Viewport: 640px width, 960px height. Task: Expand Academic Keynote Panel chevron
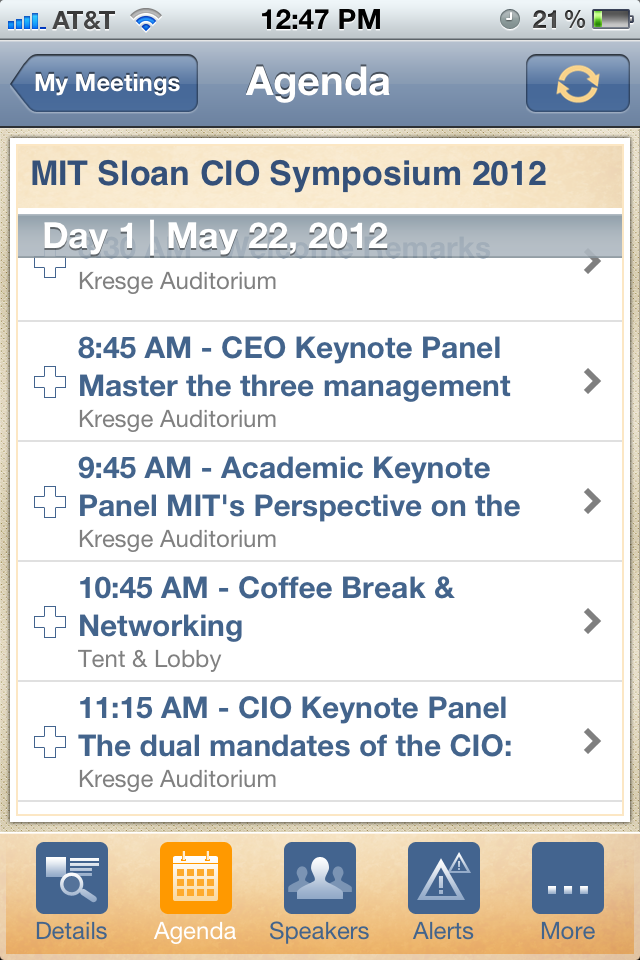click(x=592, y=501)
